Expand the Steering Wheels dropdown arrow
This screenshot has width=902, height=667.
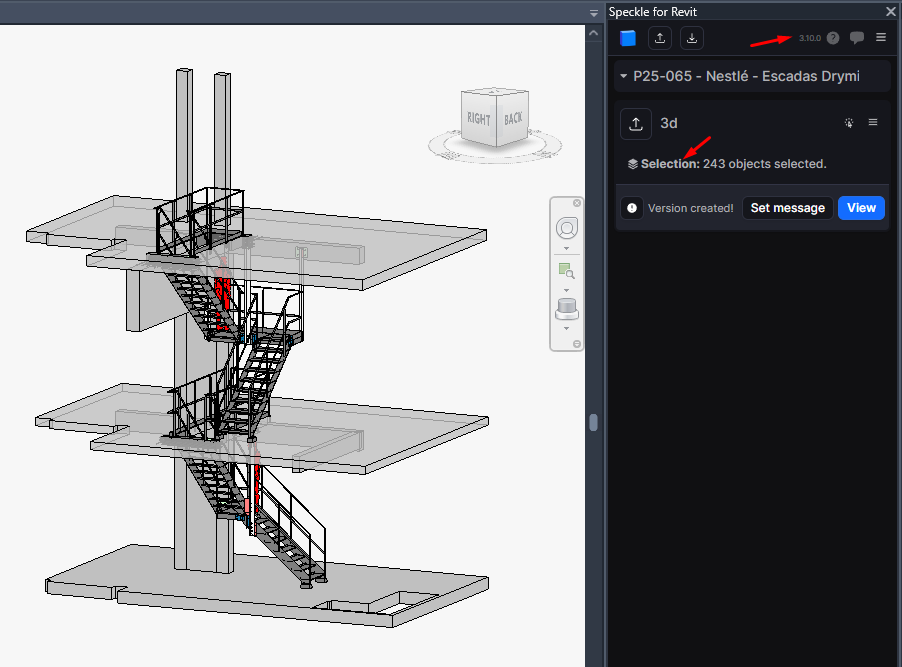(x=566, y=248)
